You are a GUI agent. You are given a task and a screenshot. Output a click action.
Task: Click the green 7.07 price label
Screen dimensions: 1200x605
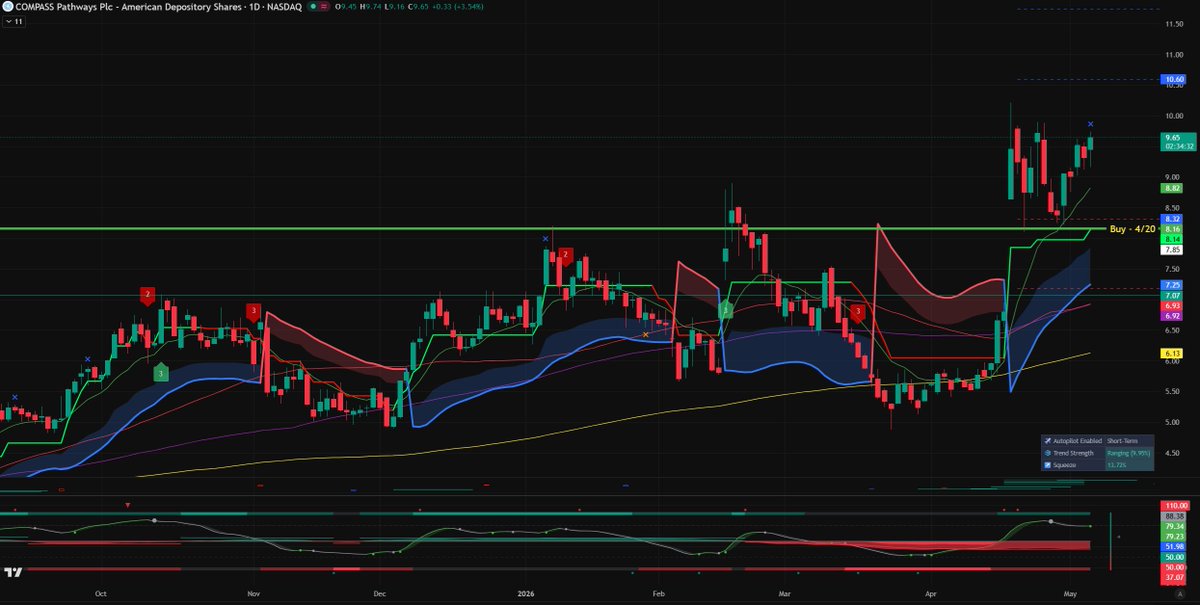pyautogui.click(x=1173, y=297)
